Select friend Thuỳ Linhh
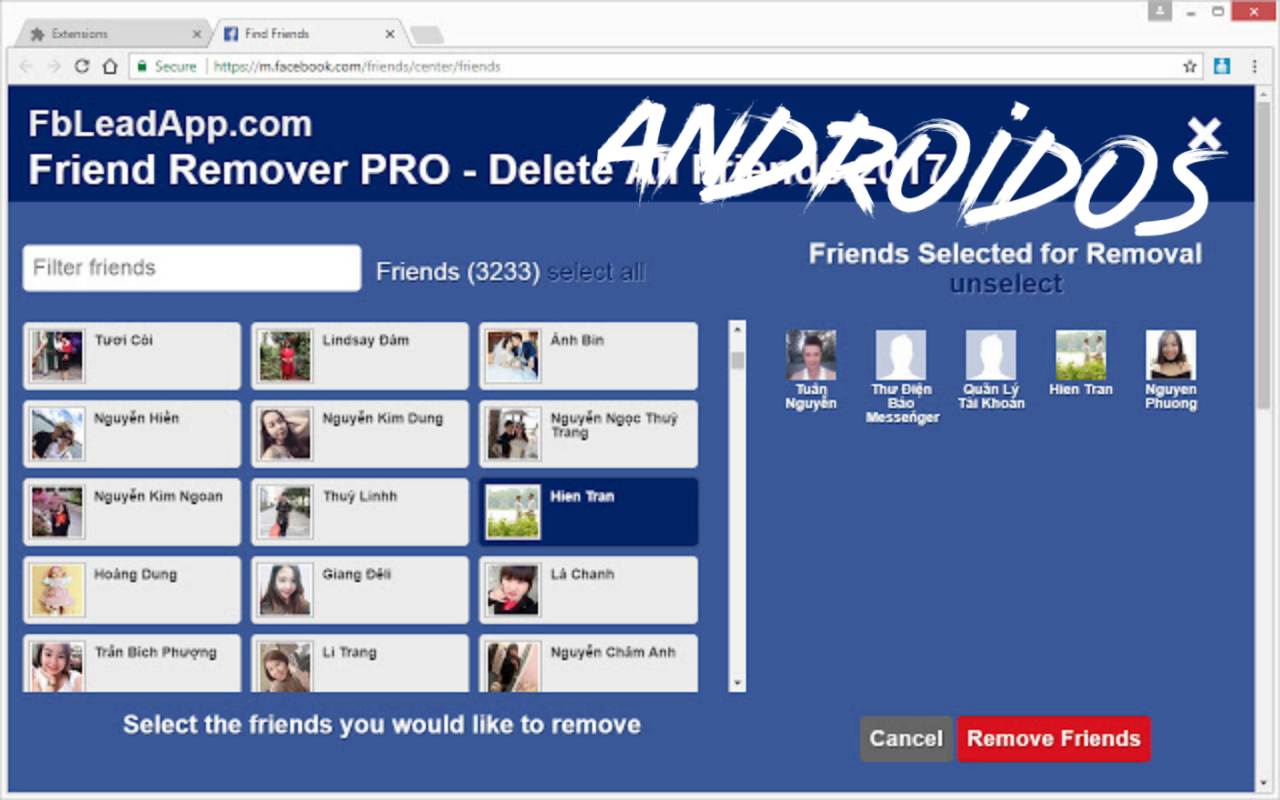 pyautogui.click(x=360, y=512)
